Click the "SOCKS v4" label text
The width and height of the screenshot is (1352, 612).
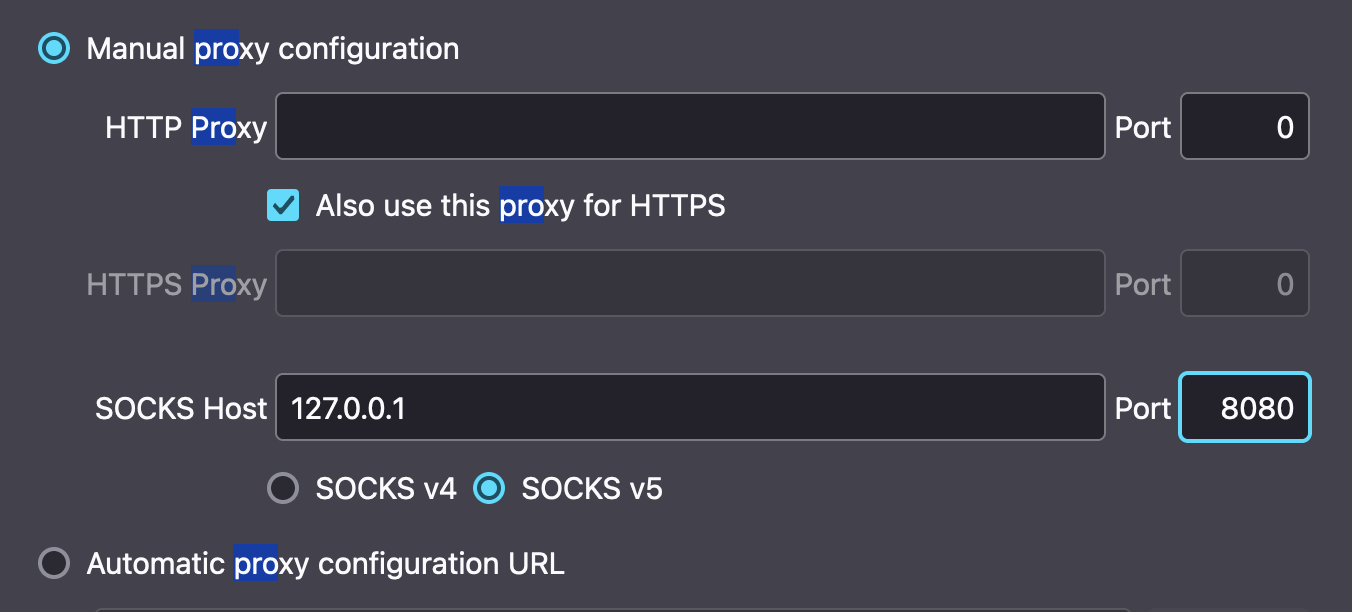(x=386, y=488)
